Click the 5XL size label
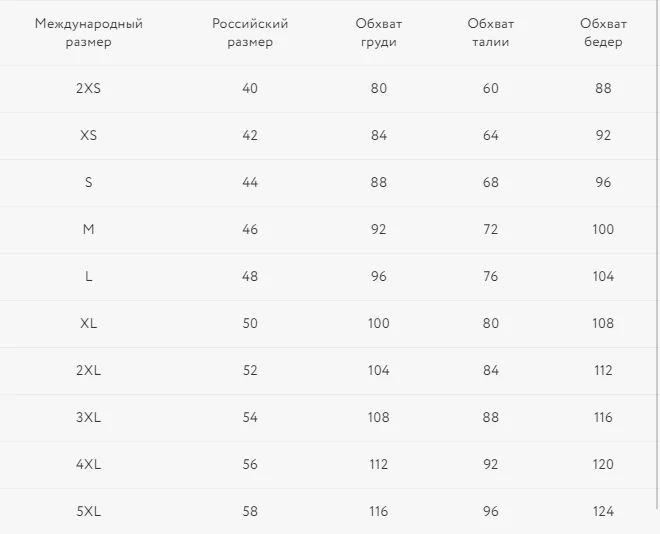Image resolution: width=660 pixels, height=534 pixels. coord(88,511)
